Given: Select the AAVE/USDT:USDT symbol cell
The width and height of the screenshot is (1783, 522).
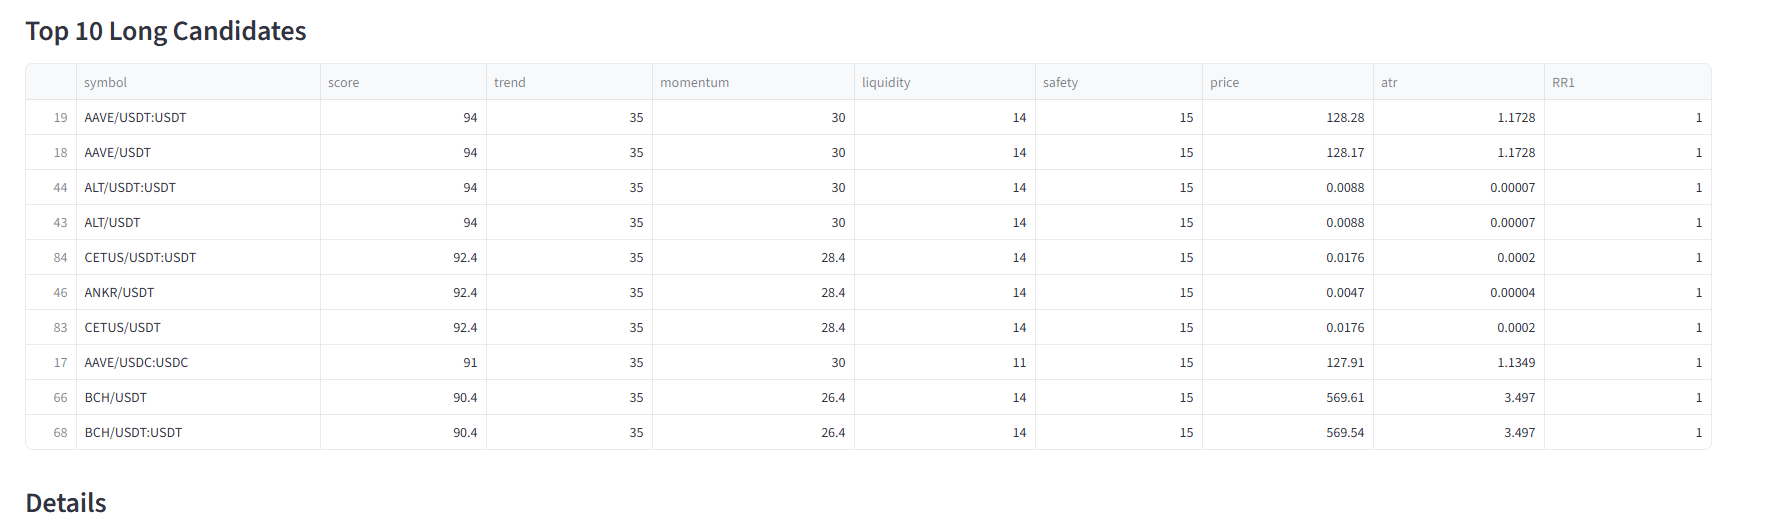Looking at the screenshot, I should [x=136, y=117].
